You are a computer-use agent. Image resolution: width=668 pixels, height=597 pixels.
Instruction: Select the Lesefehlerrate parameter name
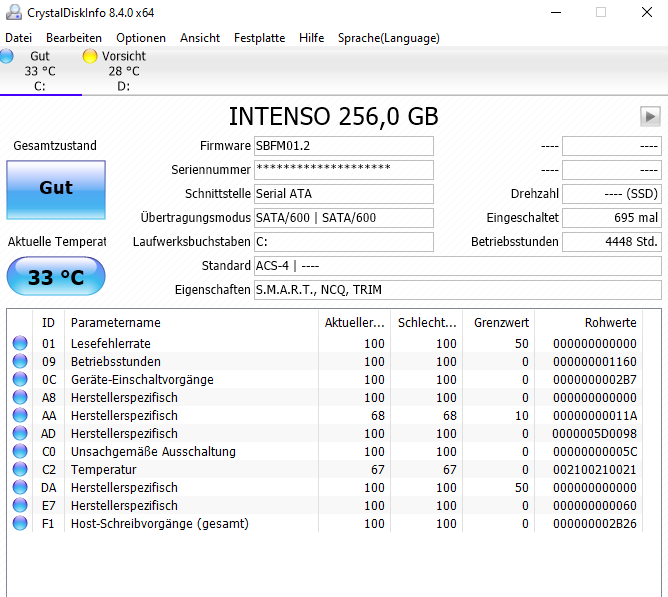[x=110, y=343]
